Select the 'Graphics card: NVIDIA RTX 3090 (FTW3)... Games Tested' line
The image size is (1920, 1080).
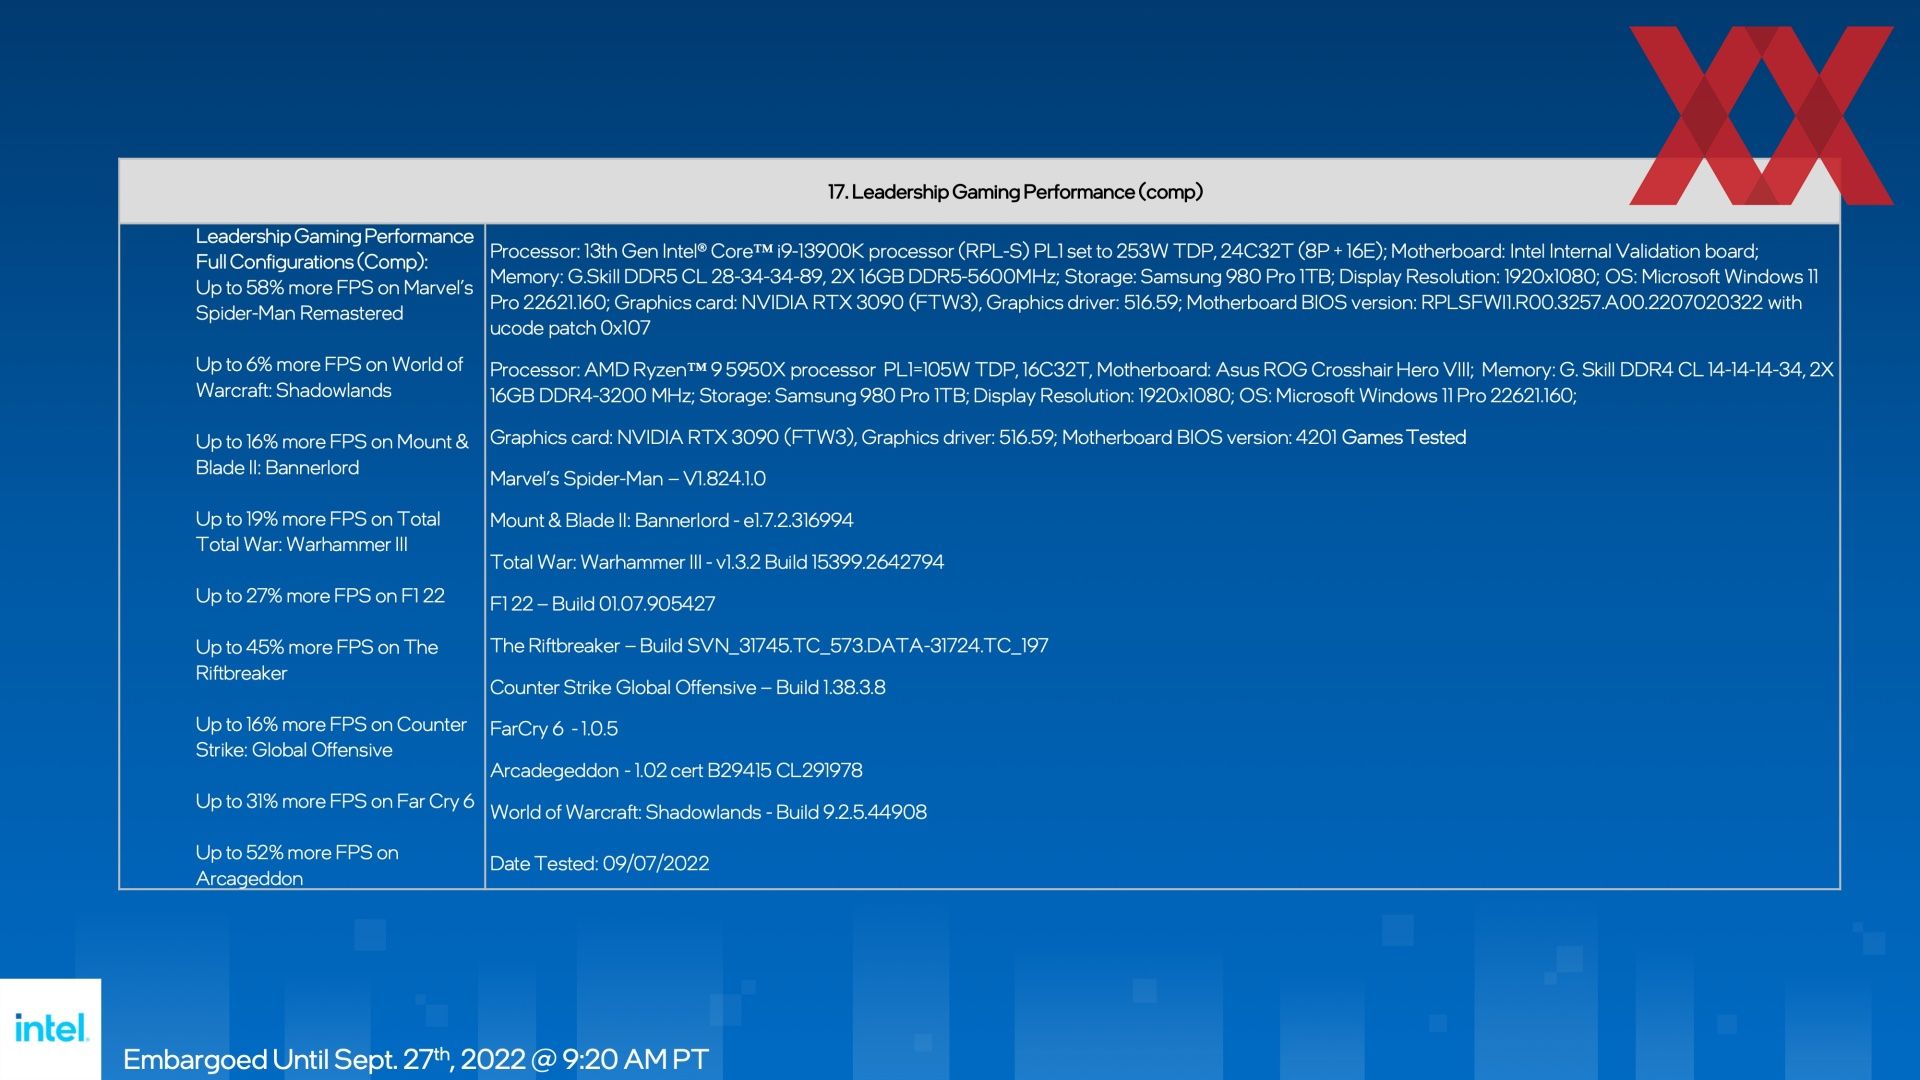pyautogui.click(x=978, y=437)
